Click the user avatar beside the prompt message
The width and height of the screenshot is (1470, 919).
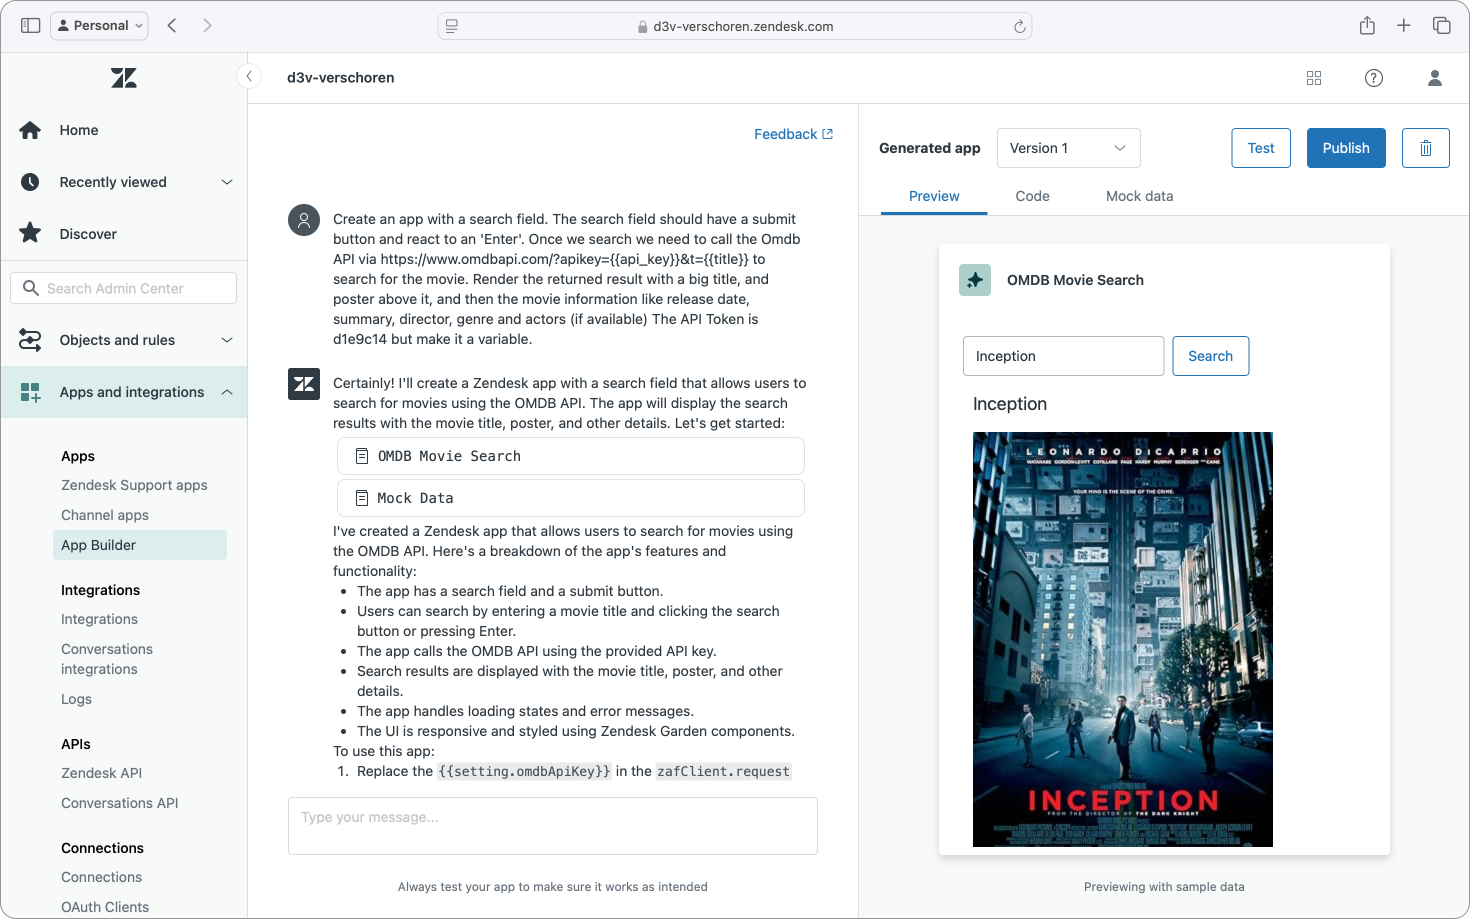click(x=304, y=220)
